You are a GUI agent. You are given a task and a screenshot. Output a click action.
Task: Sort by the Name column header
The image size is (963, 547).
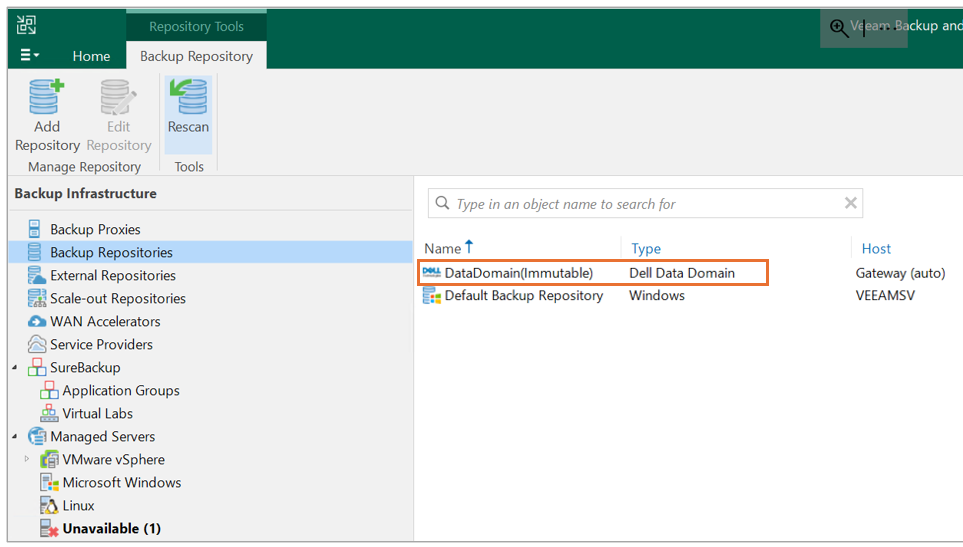point(443,249)
